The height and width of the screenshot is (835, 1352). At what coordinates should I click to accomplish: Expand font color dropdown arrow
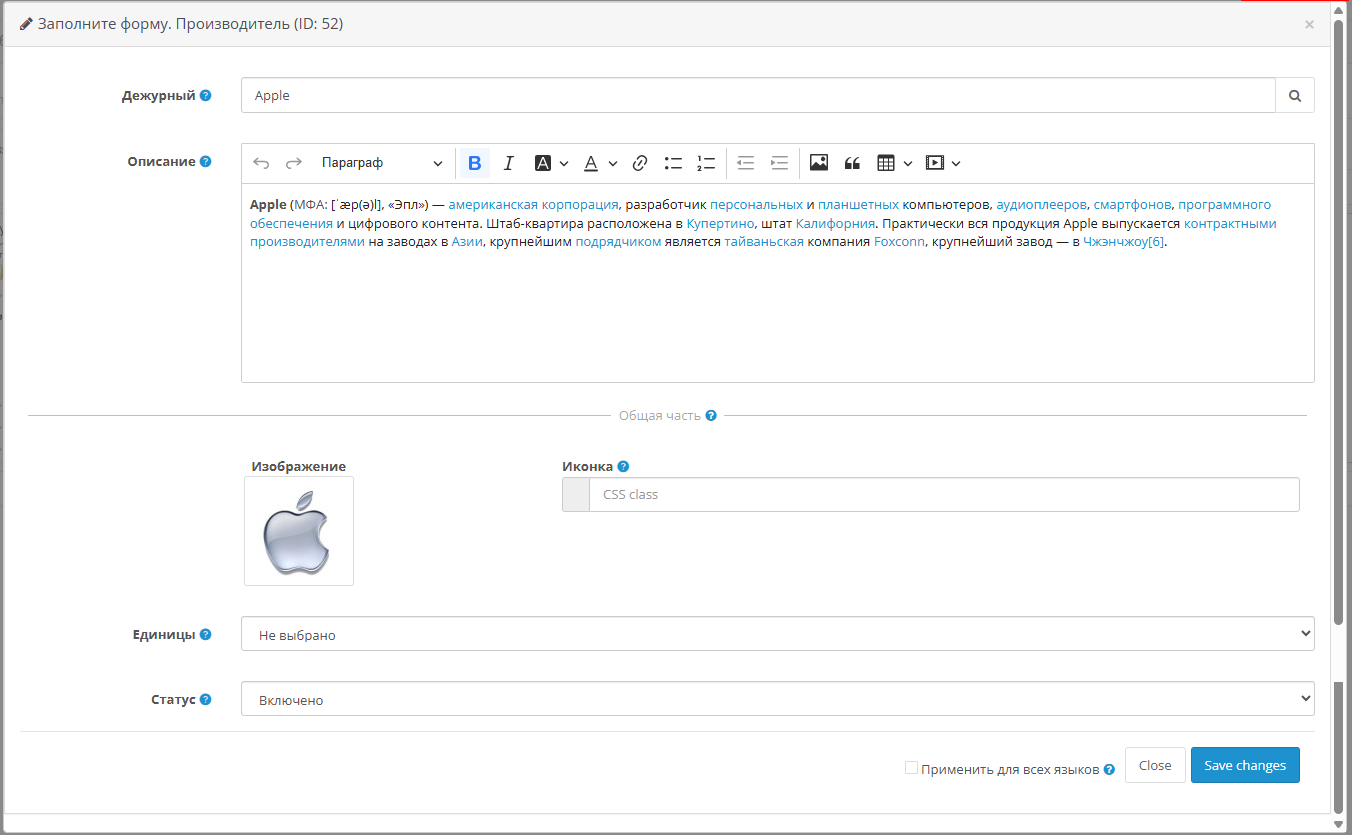point(613,163)
